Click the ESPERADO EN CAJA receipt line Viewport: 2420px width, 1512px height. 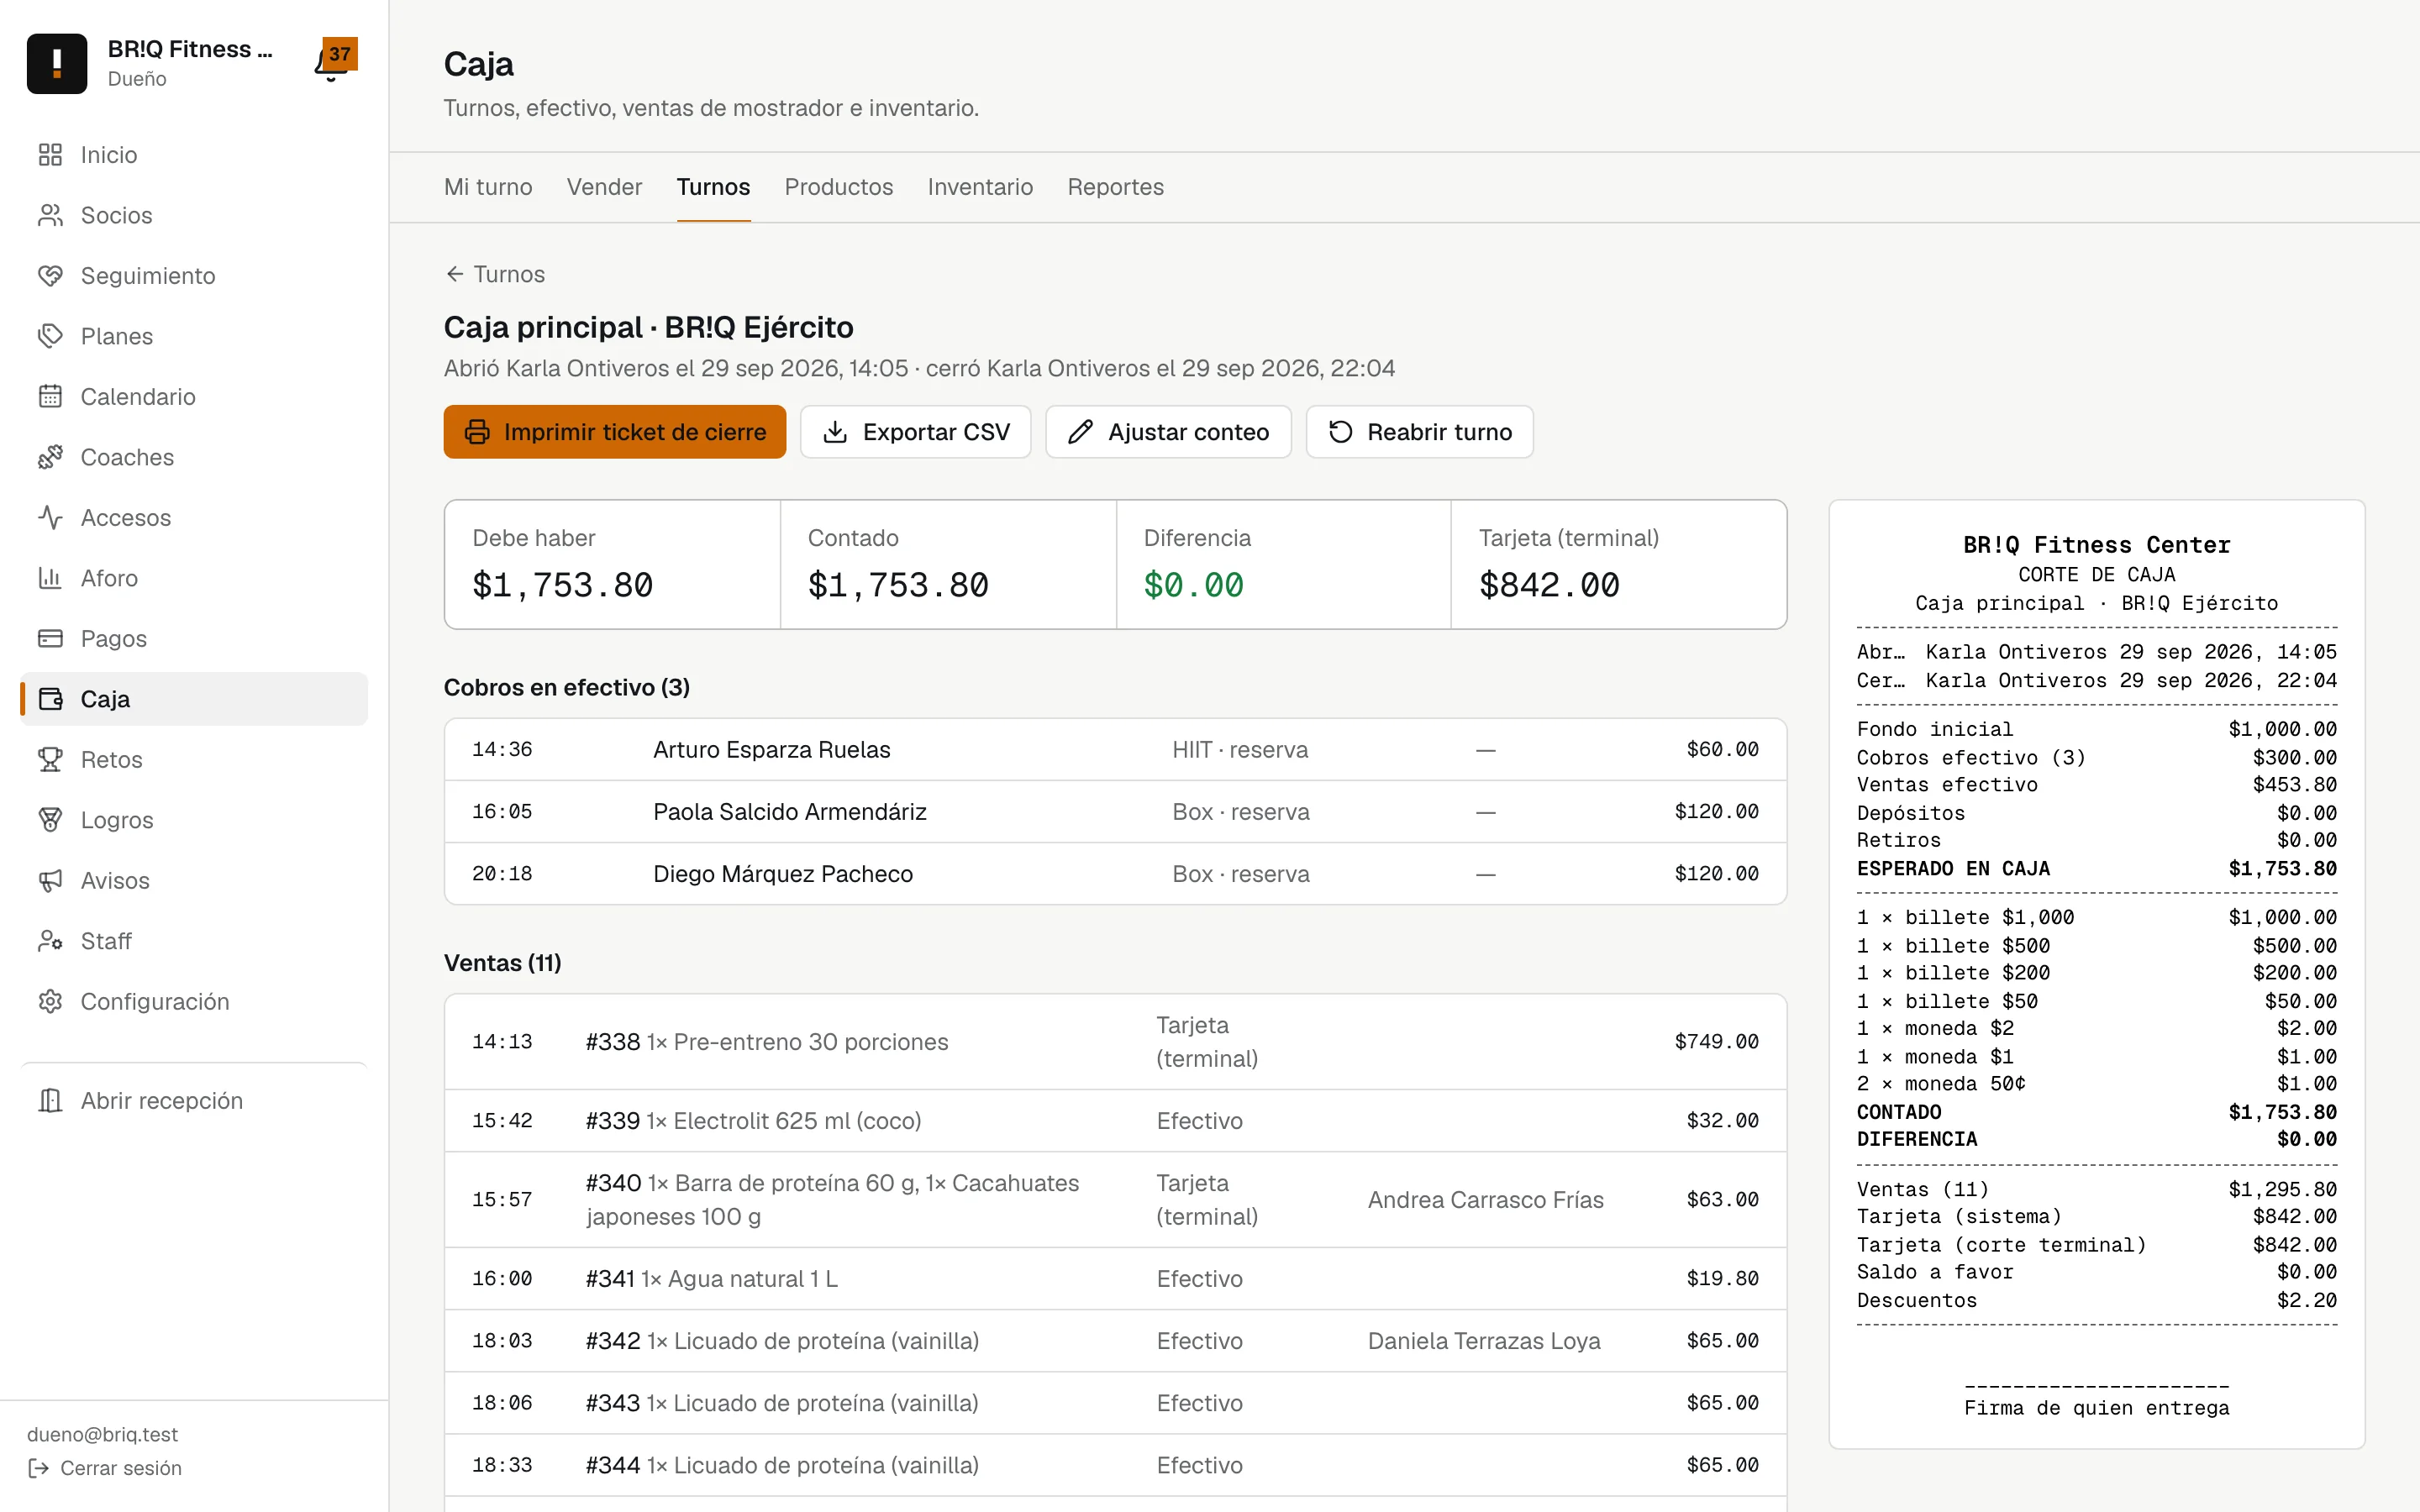2096,869
